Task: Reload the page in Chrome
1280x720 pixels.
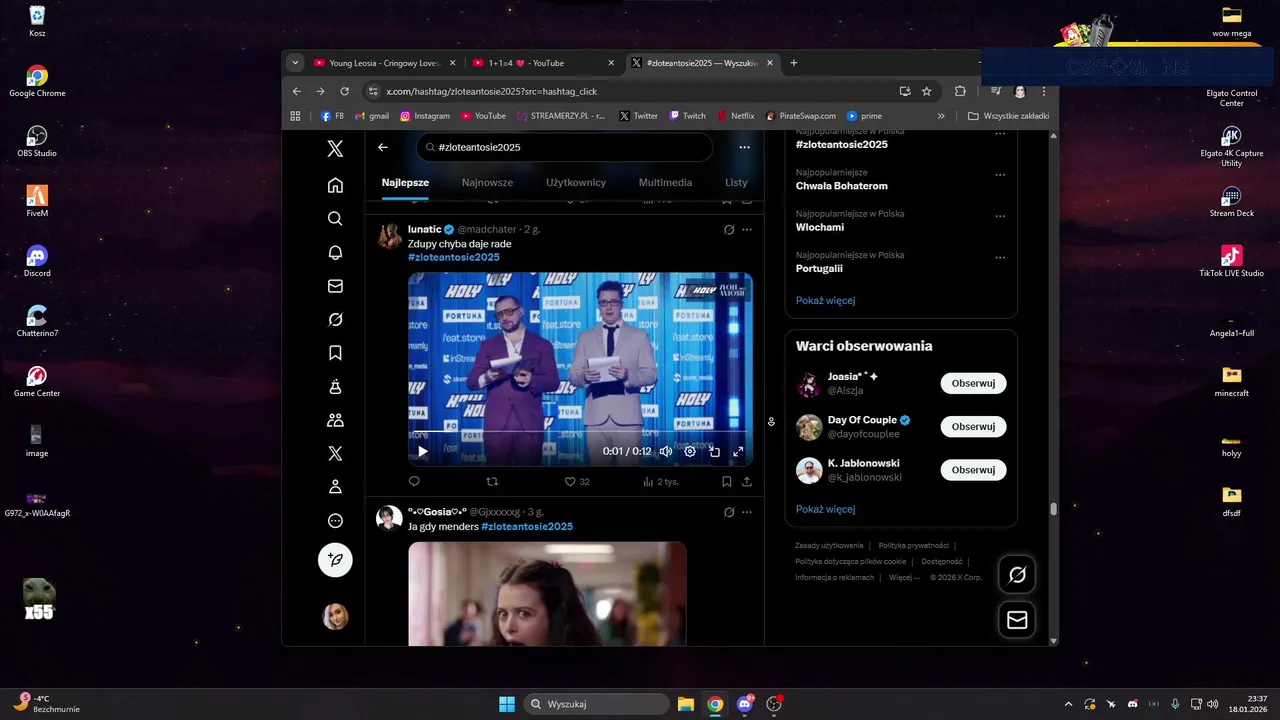Action: coord(345,91)
